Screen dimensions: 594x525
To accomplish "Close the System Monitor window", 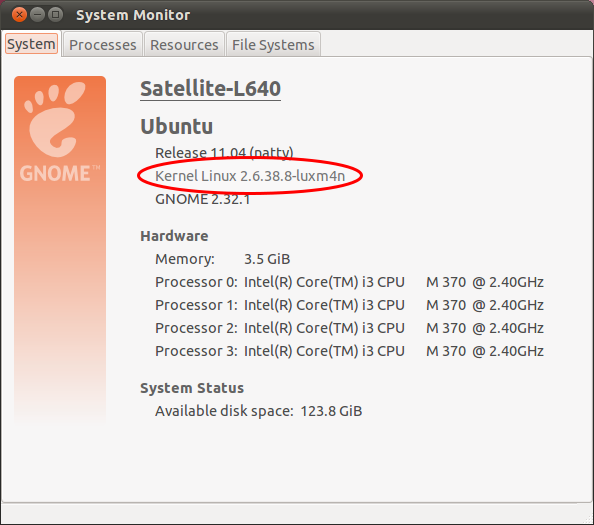I will [19, 15].
